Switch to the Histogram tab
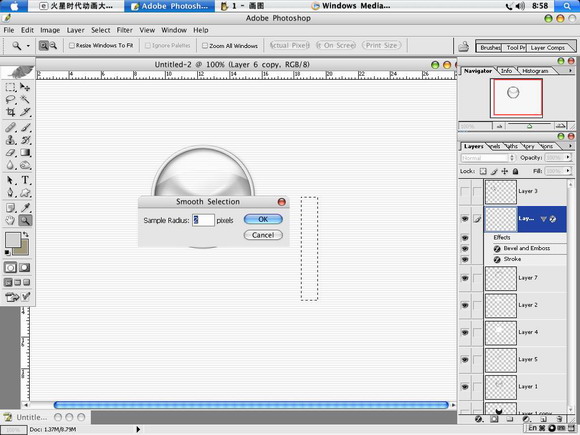The height and width of the screenshot is (435, 580). [535, 71]
